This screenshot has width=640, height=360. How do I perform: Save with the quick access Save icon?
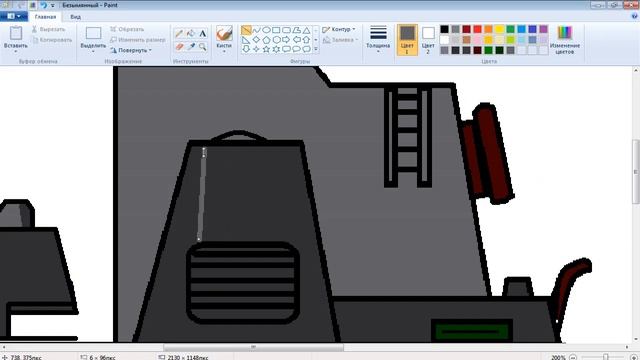(x=33, y=5)
